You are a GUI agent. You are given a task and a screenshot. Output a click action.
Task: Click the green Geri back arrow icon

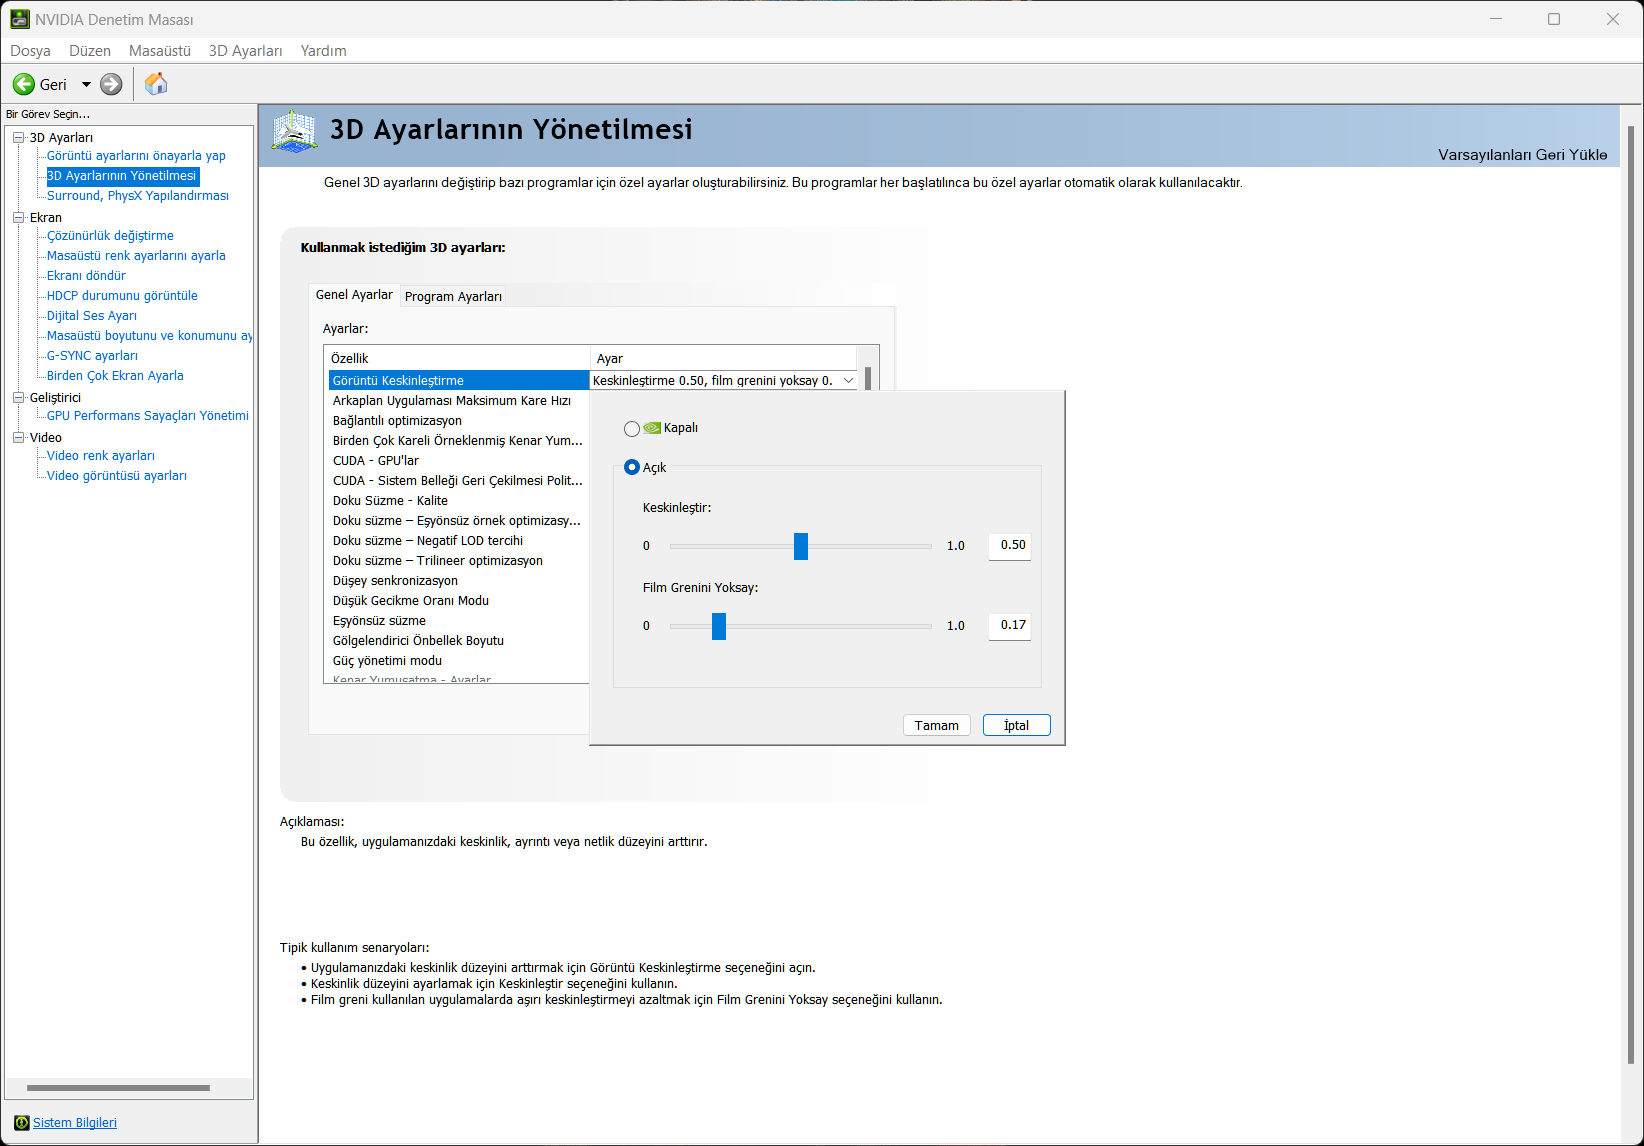24,84
